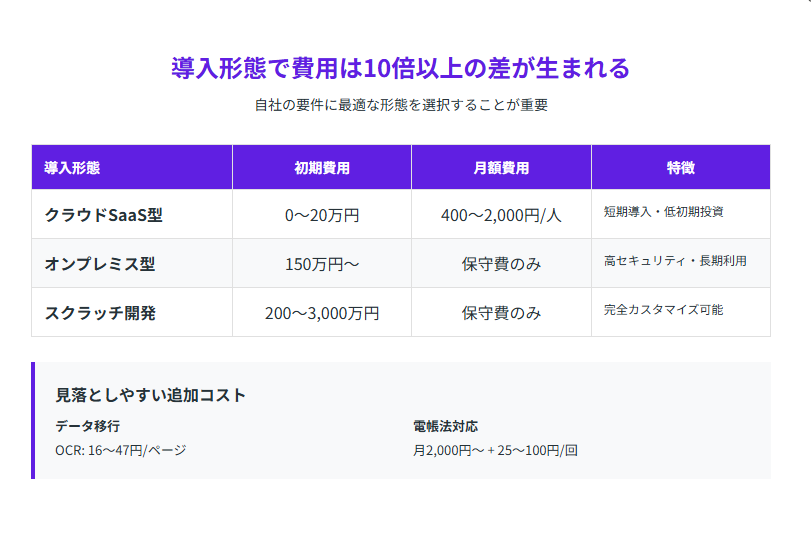Select the 見落としやすい追加コスト heading
The width and height of the screenshot is (811, 543).
click(x=150, y=395)
